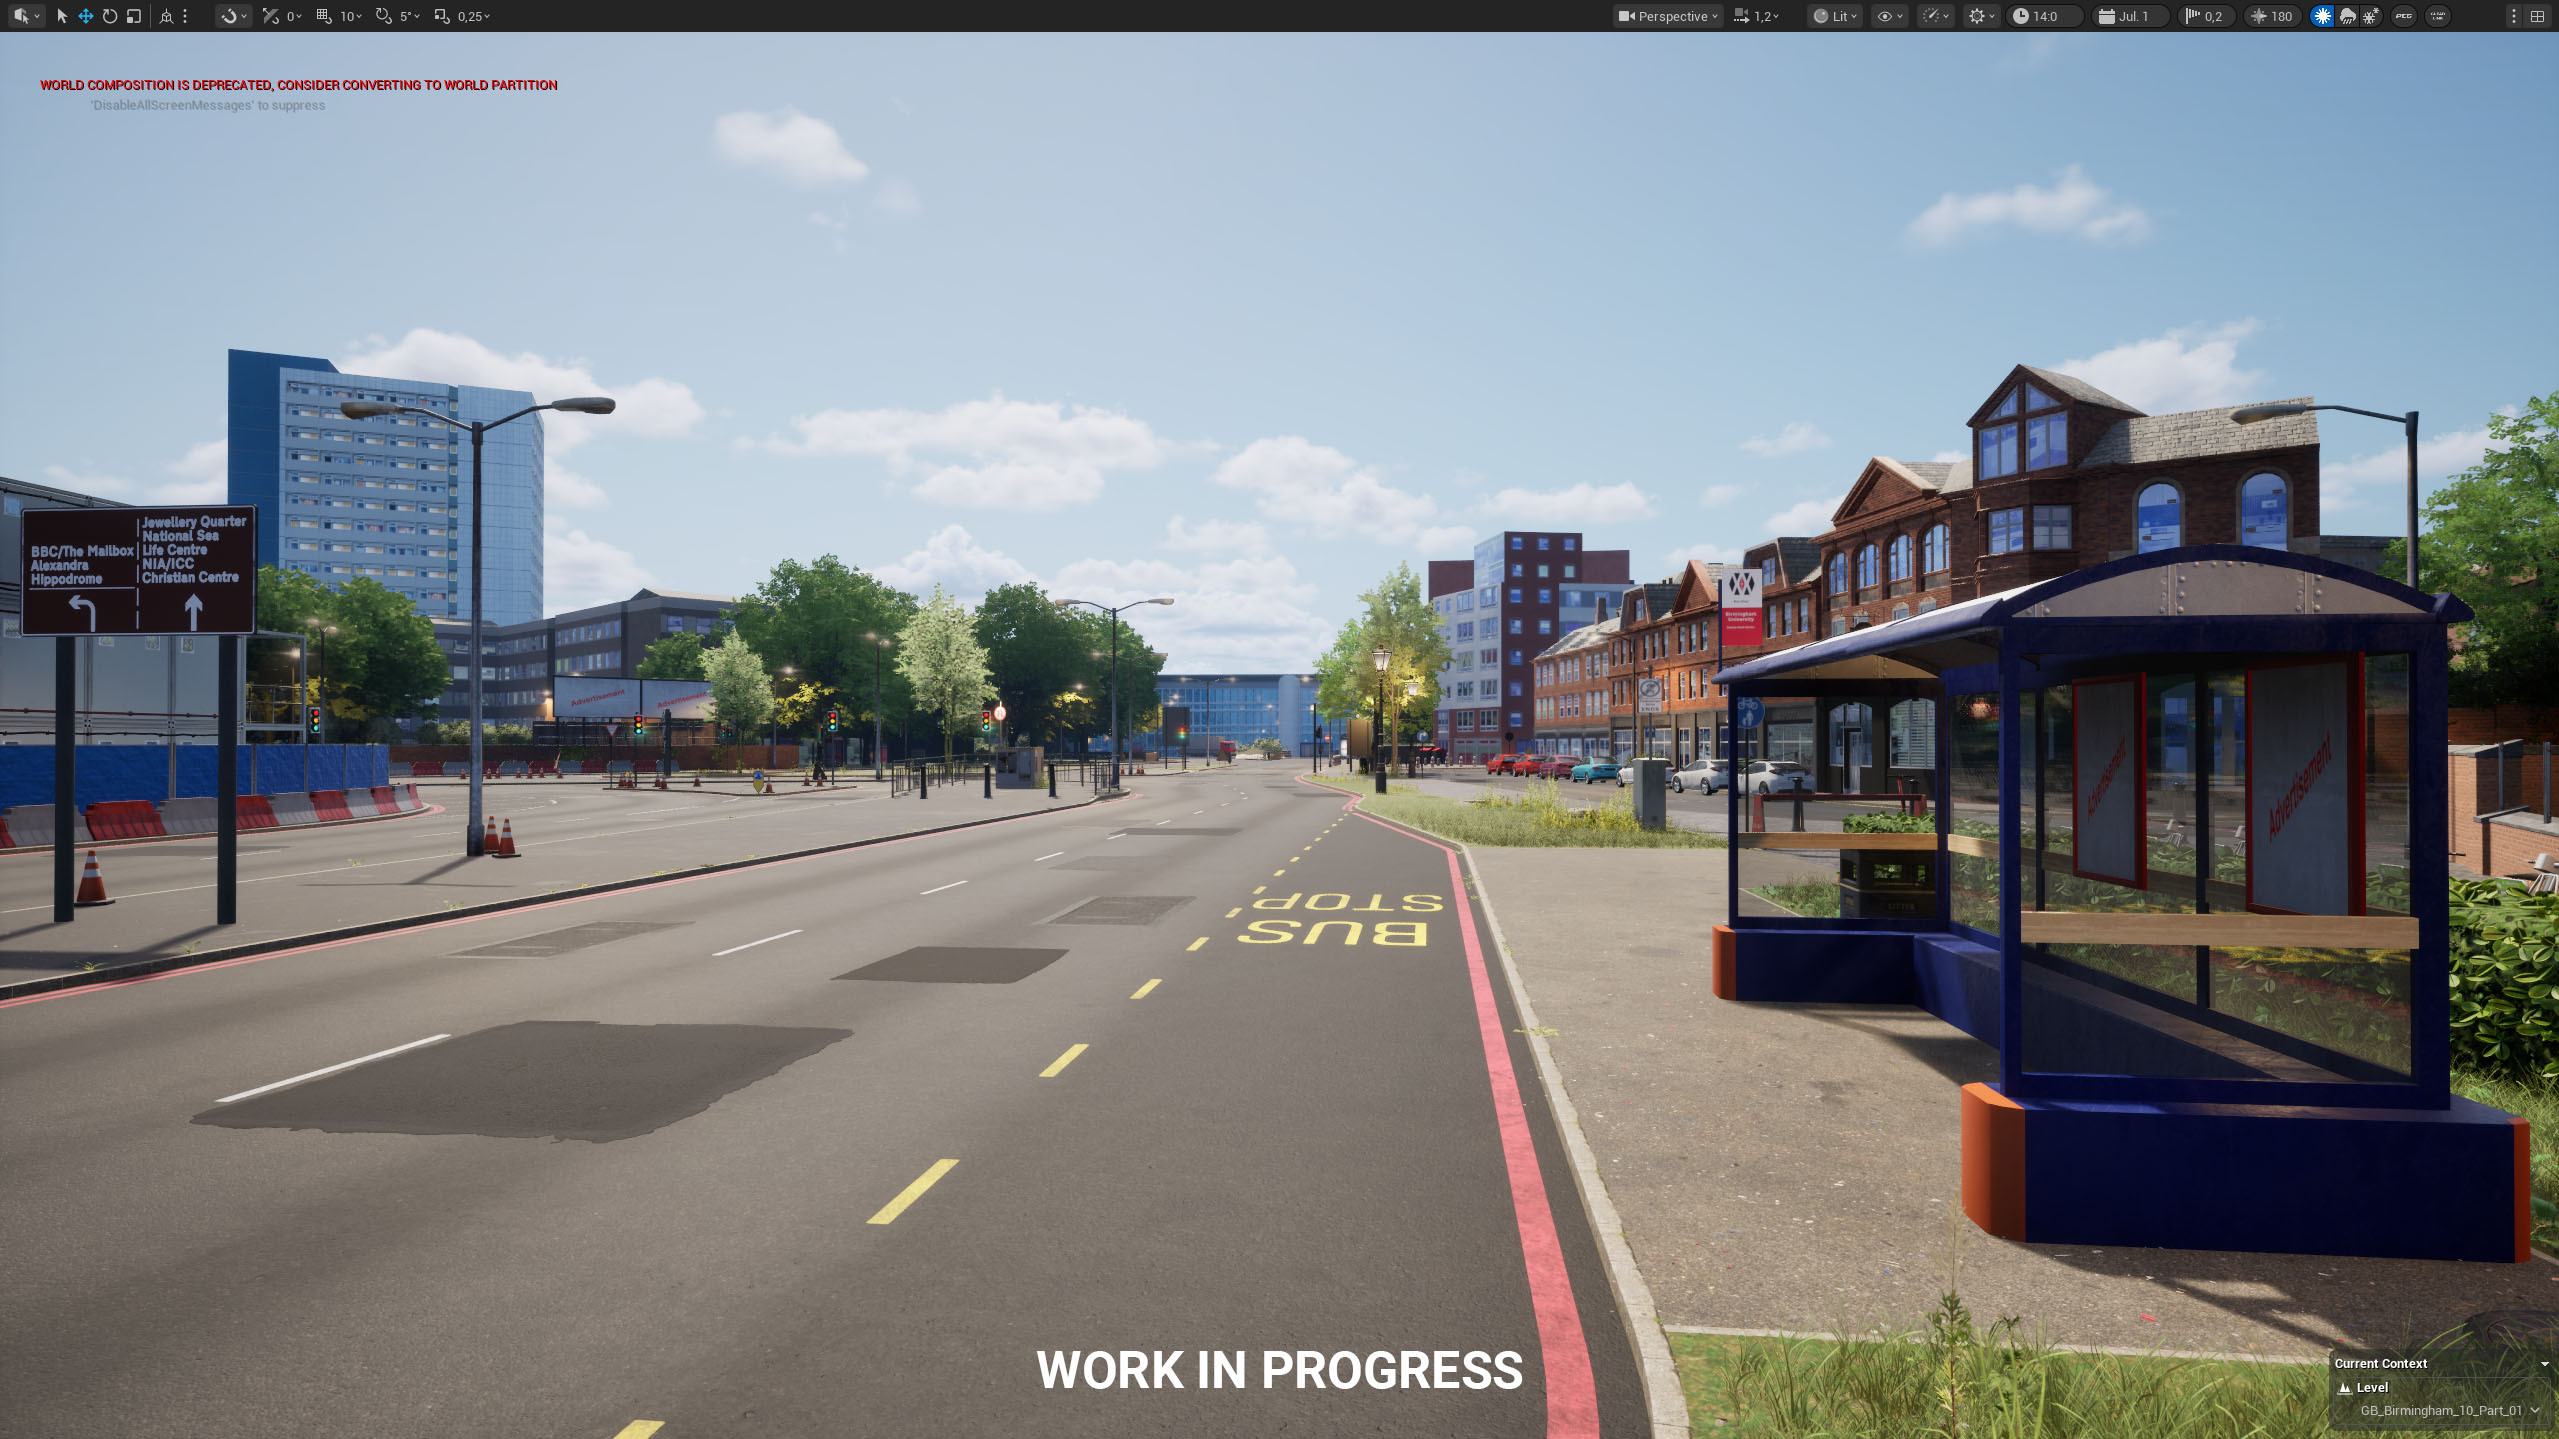
Task: Set time of day 14:0 field
Action: pyautogui.click(x=2045, y=16)
